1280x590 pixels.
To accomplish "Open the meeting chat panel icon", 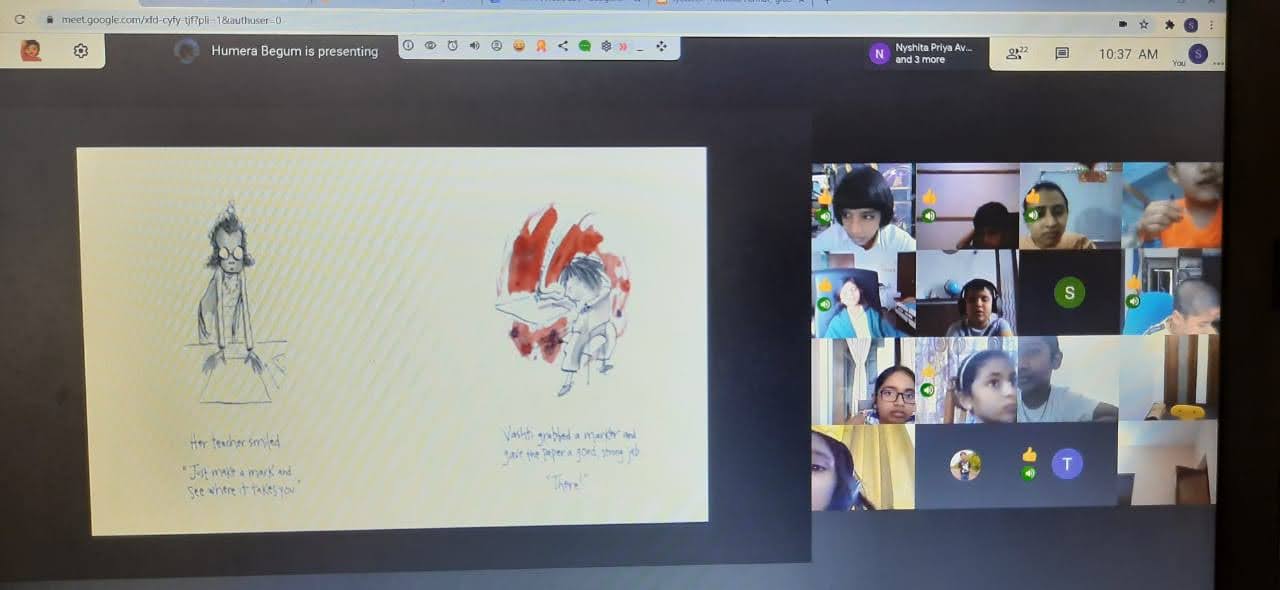I will [1062, 54].
